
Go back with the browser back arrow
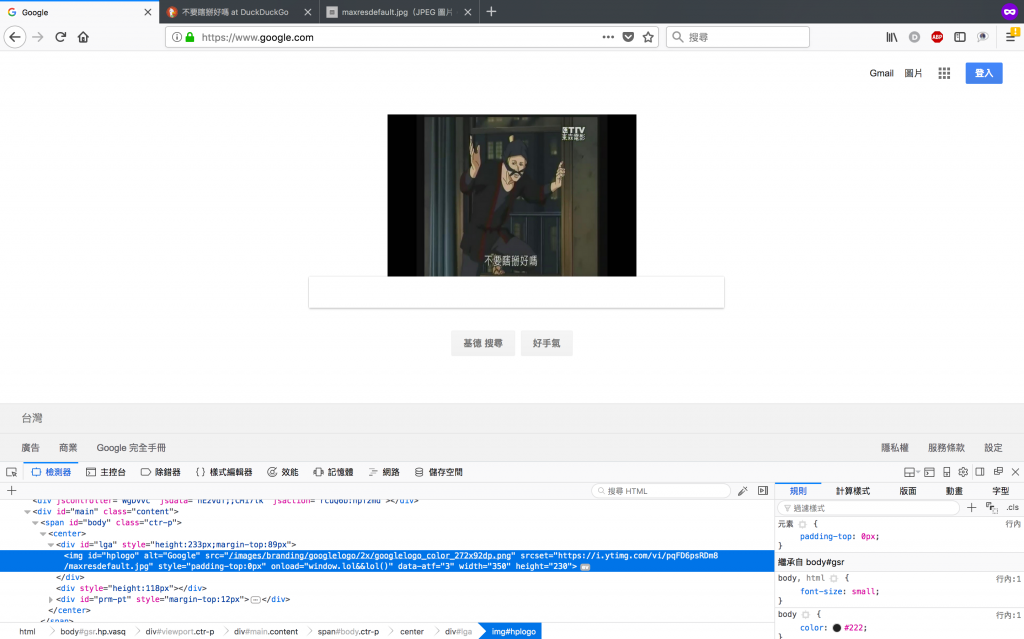pos(15,37)
